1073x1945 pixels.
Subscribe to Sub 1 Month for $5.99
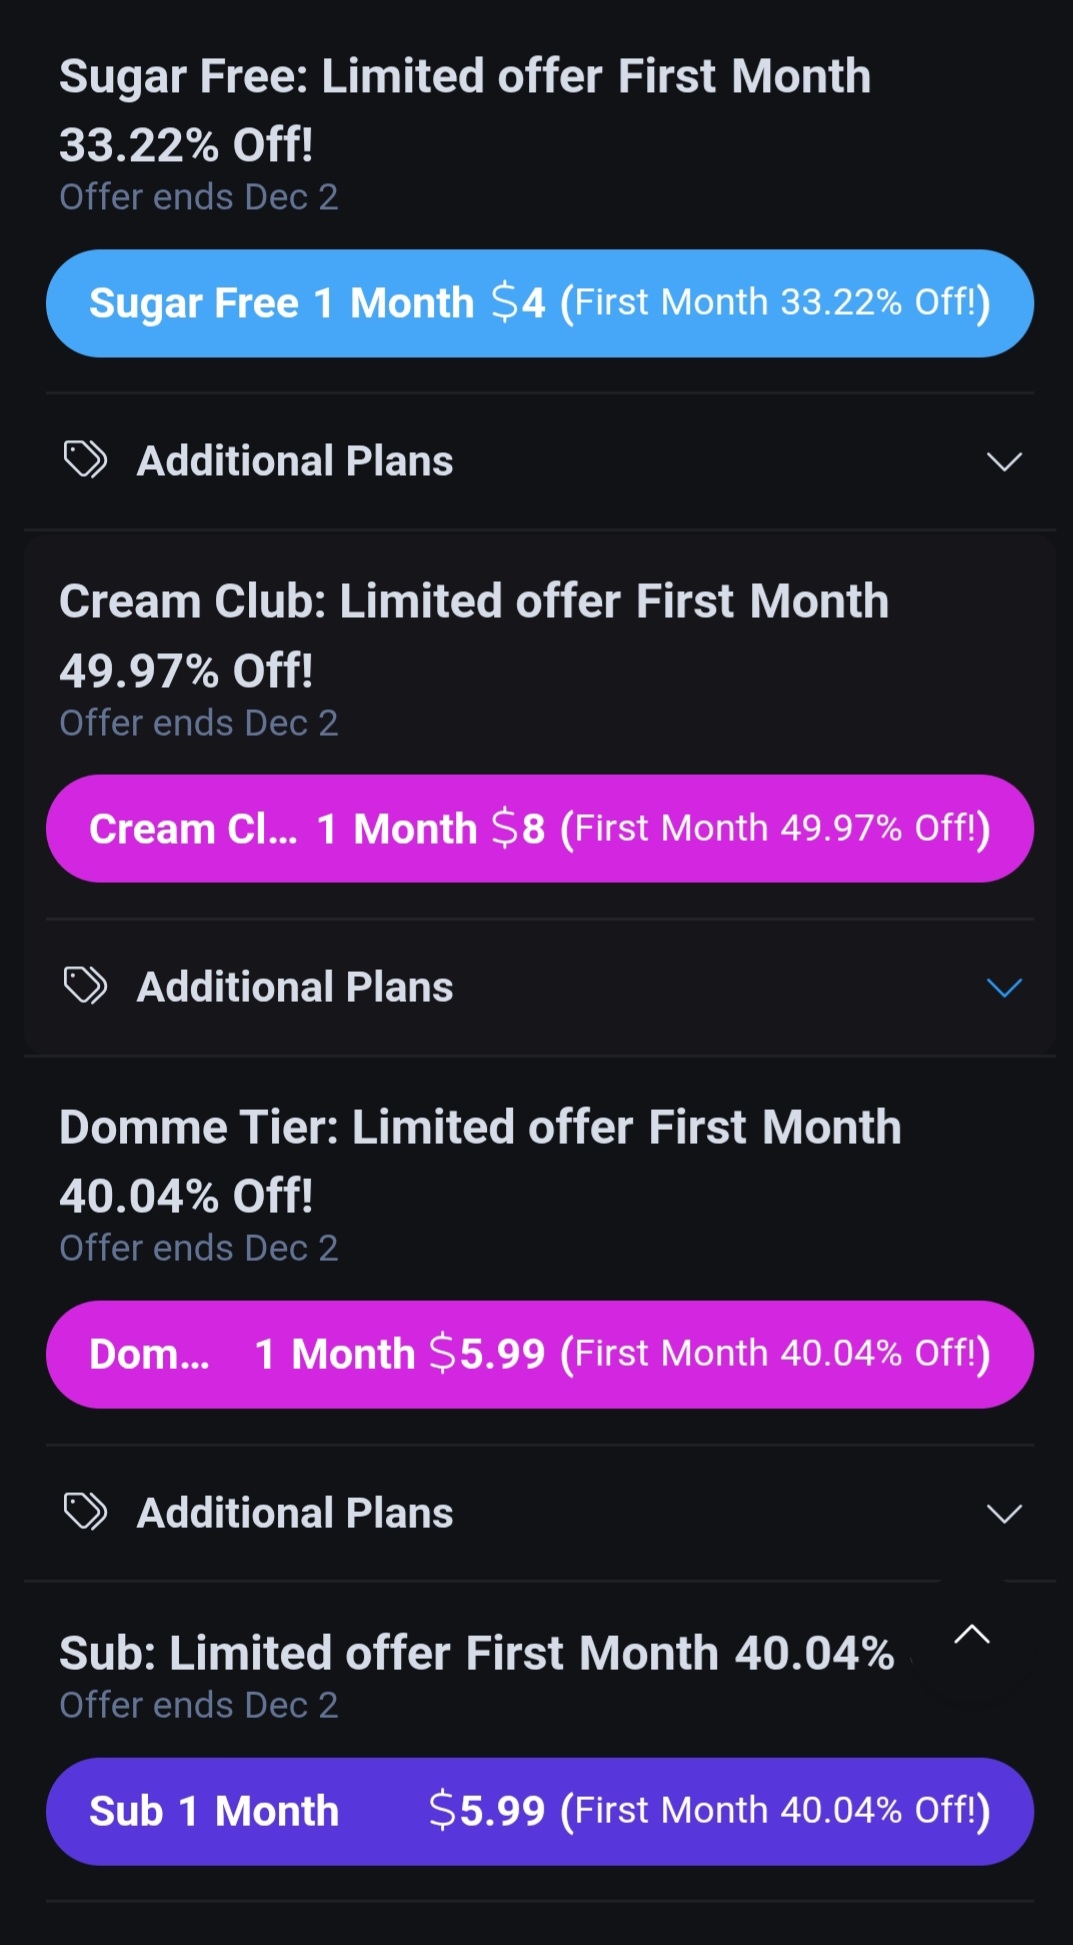click(x=540, y=1811)
